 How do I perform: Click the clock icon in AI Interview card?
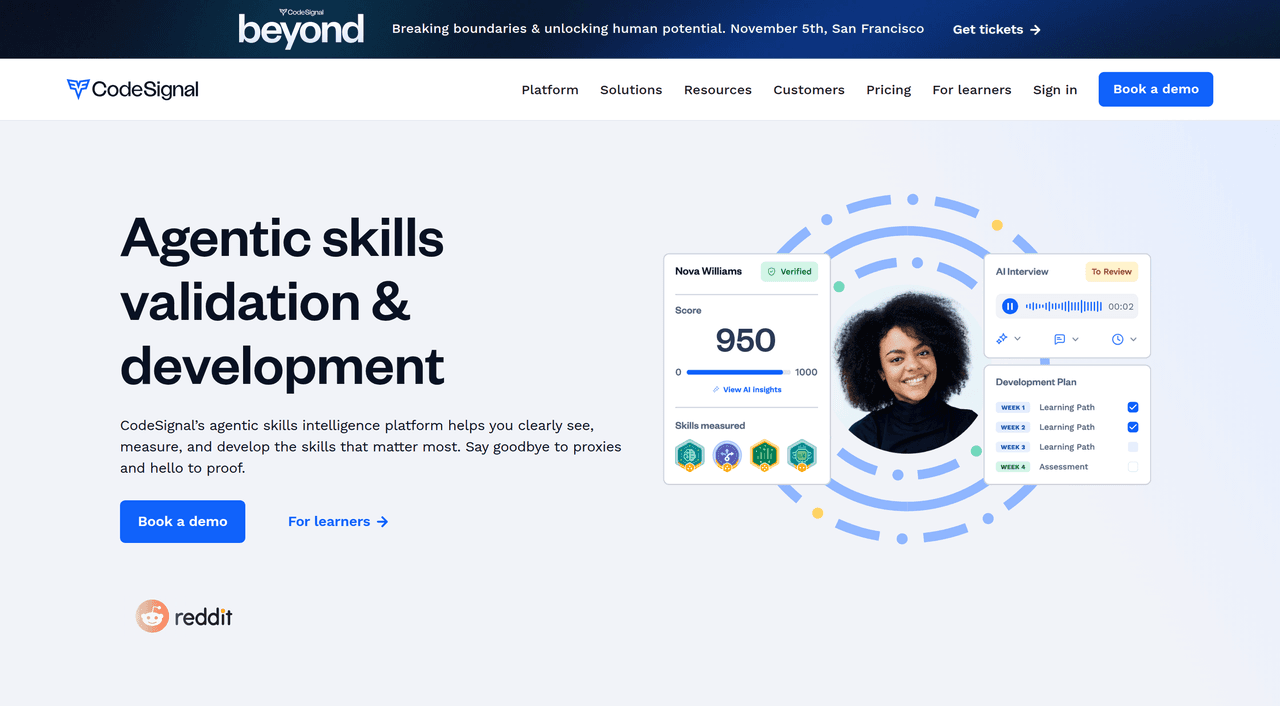(x=1118, y=339)
